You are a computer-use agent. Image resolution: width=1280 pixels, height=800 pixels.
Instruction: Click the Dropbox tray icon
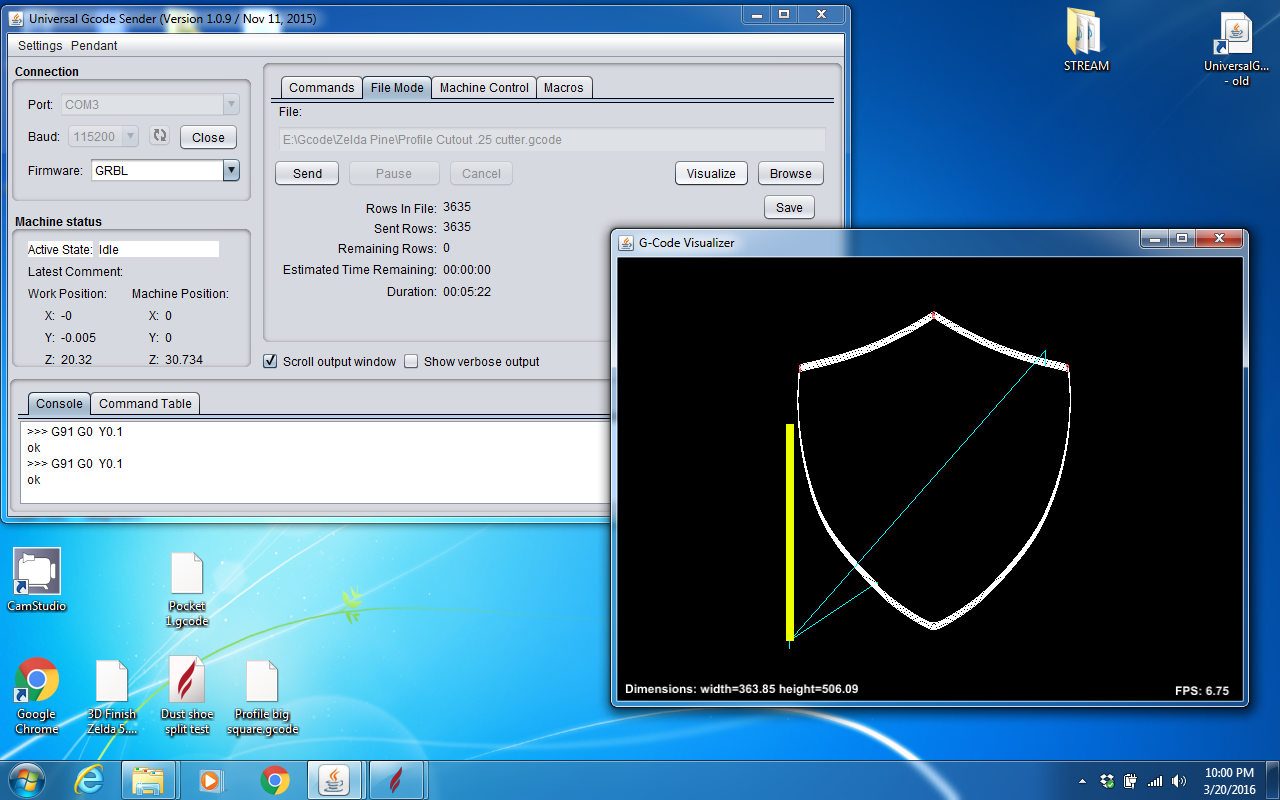coord(1106,781)
